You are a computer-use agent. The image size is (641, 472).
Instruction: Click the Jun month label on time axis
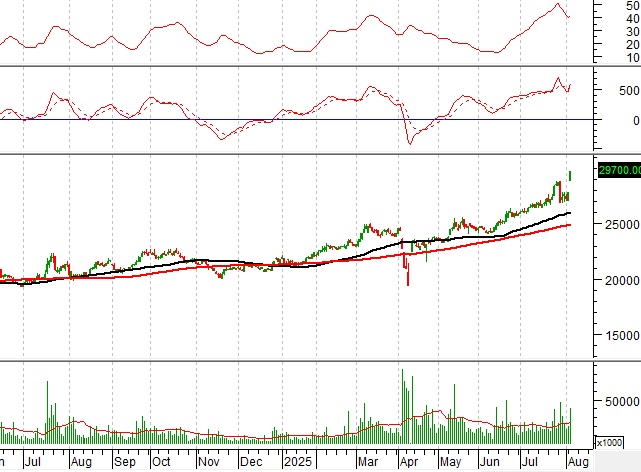[489, 463]
